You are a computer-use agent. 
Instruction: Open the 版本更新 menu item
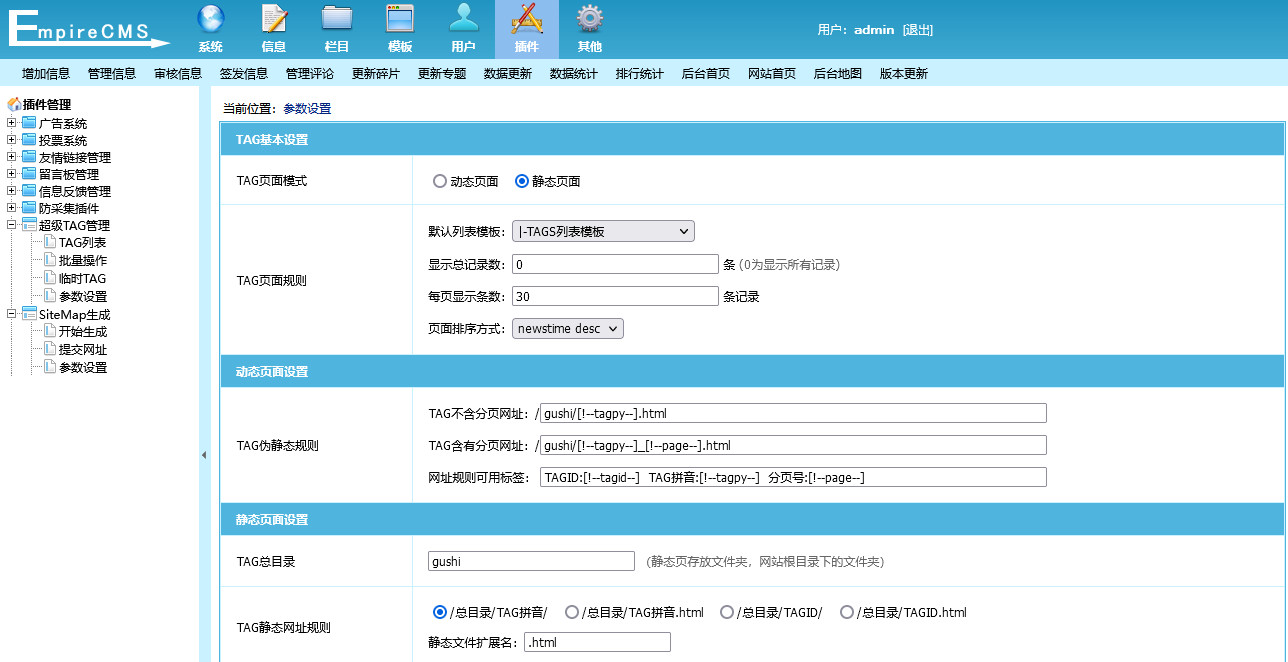coord(904,73)
